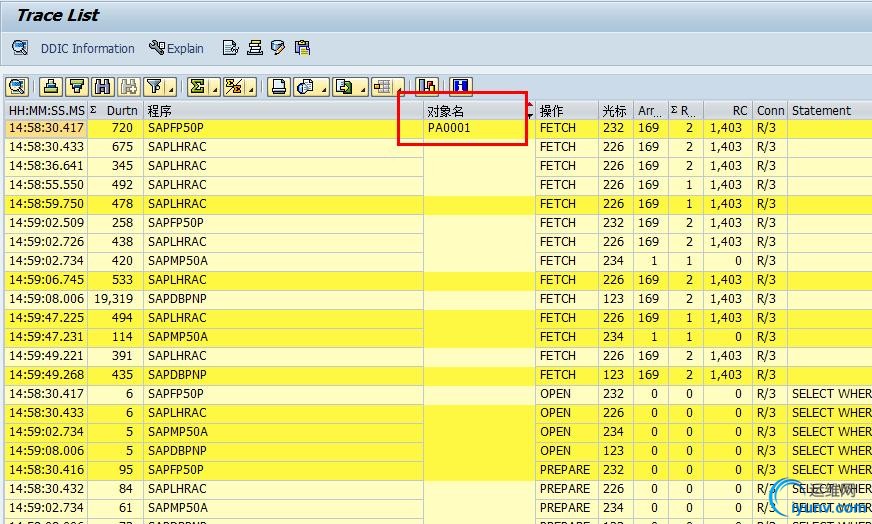Click the time cell 14:59:02.509
This screenshot has height=524, width=872.
tap(47, 223)
